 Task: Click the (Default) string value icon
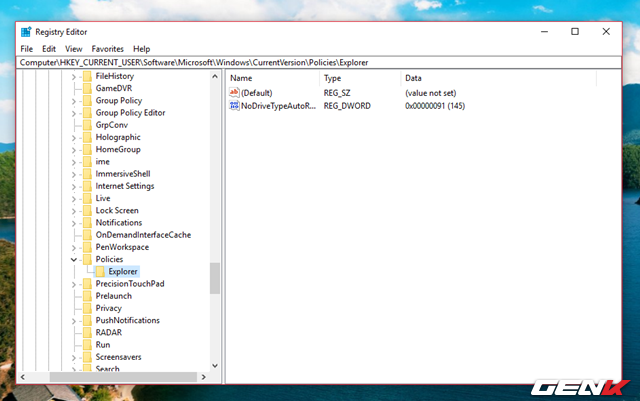pyautogui.click(x=234, y=93)
